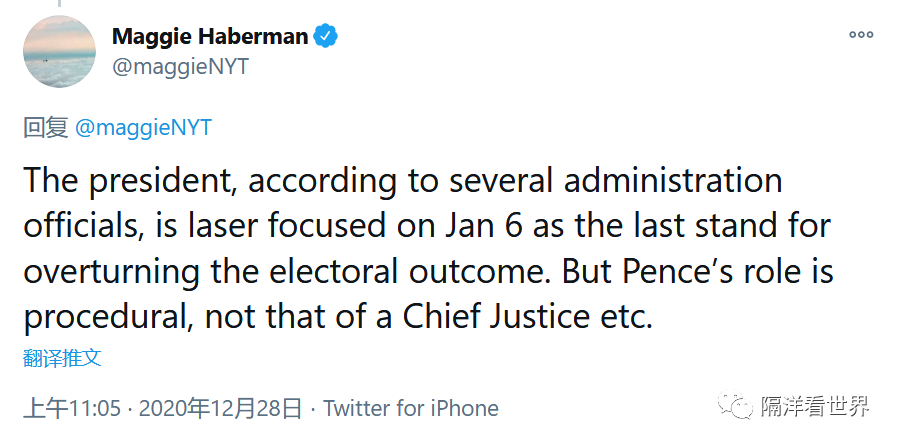The height and width of the screenshot is (445, 898).
Task: Click the 上午11:05 timestamp
Action: click(x=72, y=408)
